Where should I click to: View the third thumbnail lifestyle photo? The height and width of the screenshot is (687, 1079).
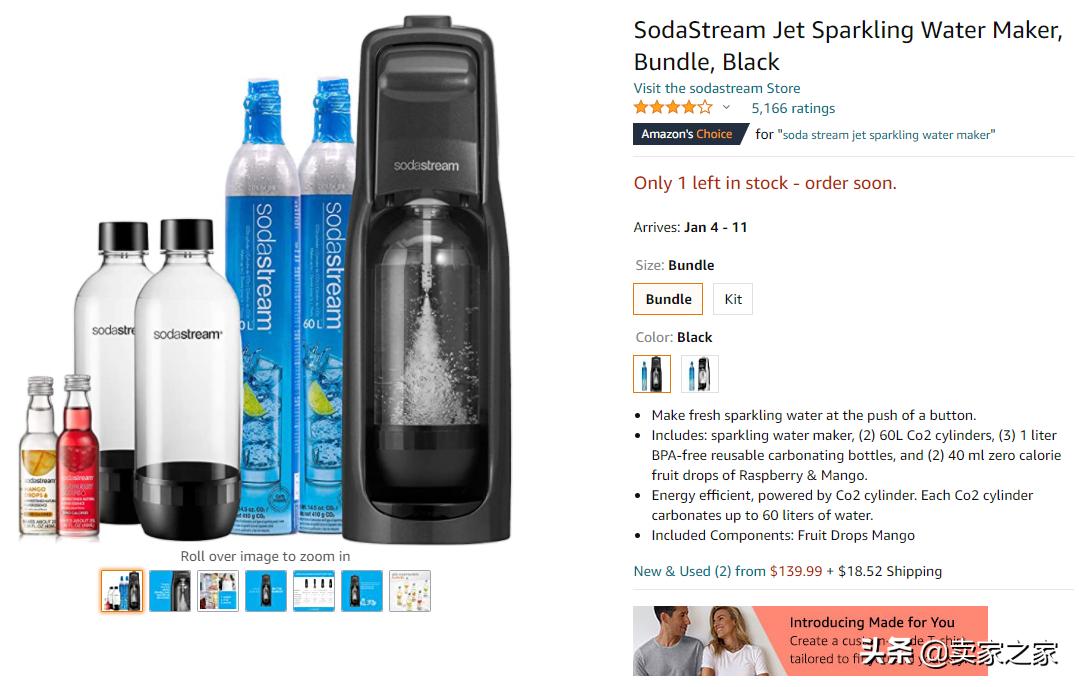pyautogui.click(x=218, y=591)
